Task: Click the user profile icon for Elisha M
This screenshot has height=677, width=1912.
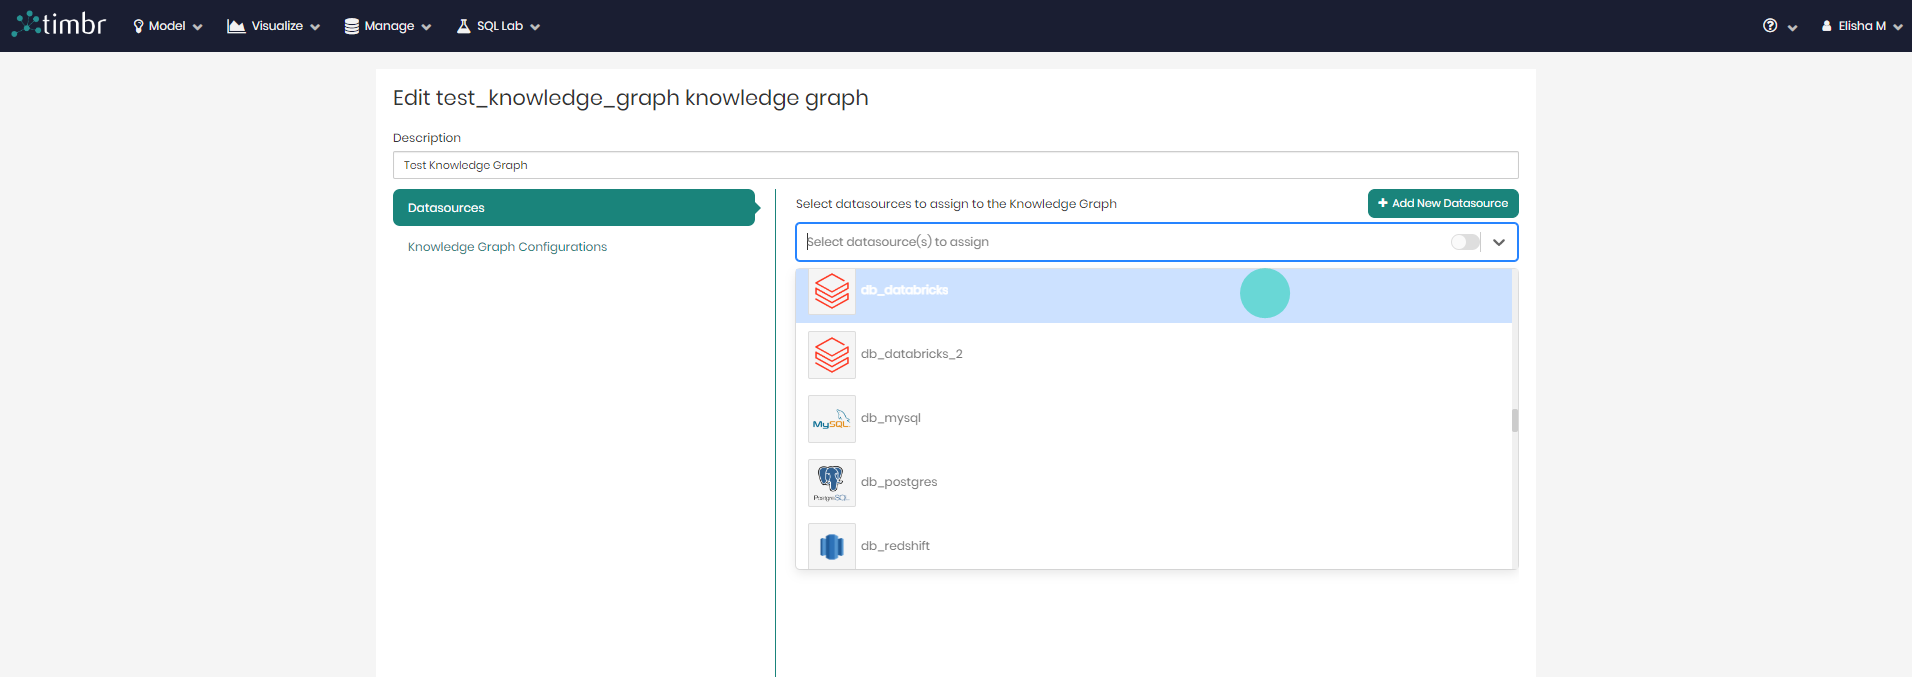Action: coord(1827,26)
